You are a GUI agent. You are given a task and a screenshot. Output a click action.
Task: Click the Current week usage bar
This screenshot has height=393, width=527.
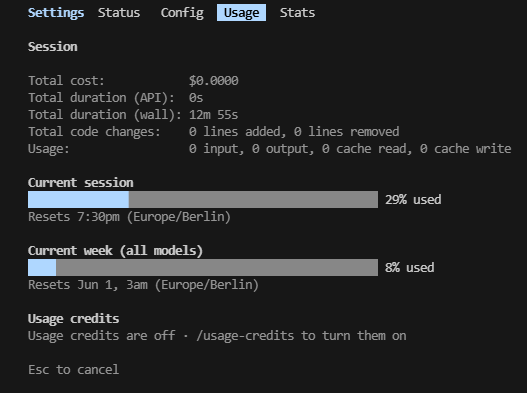[203, 268]
